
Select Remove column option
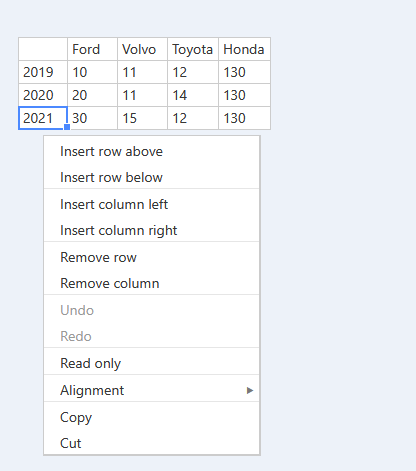pyautogui.click(x=152, y=283)
